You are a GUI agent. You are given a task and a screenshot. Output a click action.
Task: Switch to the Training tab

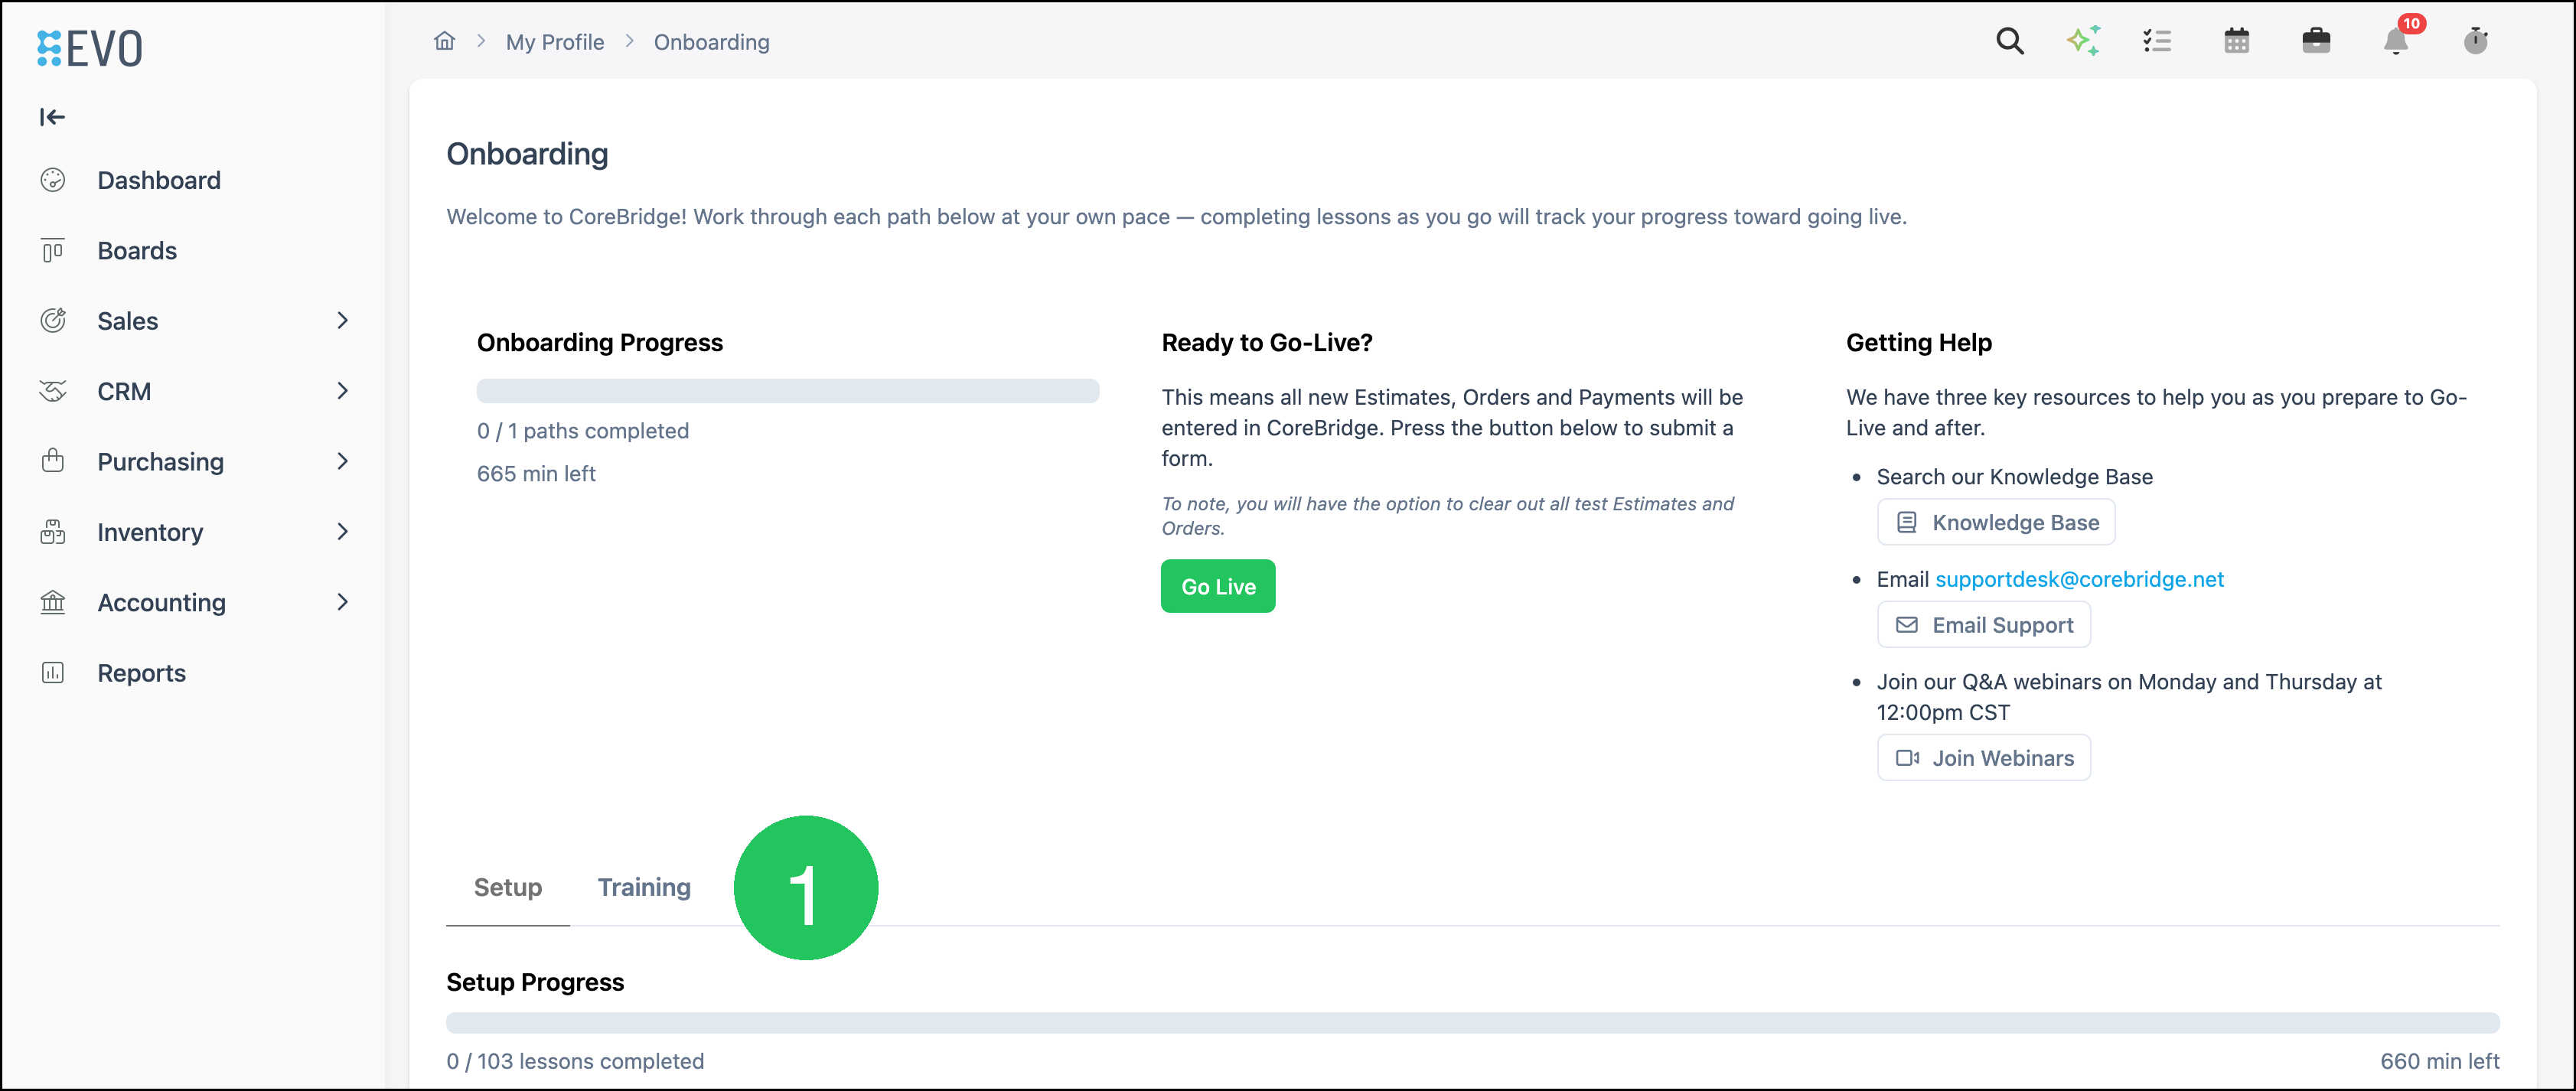click(x=644, y=887)
